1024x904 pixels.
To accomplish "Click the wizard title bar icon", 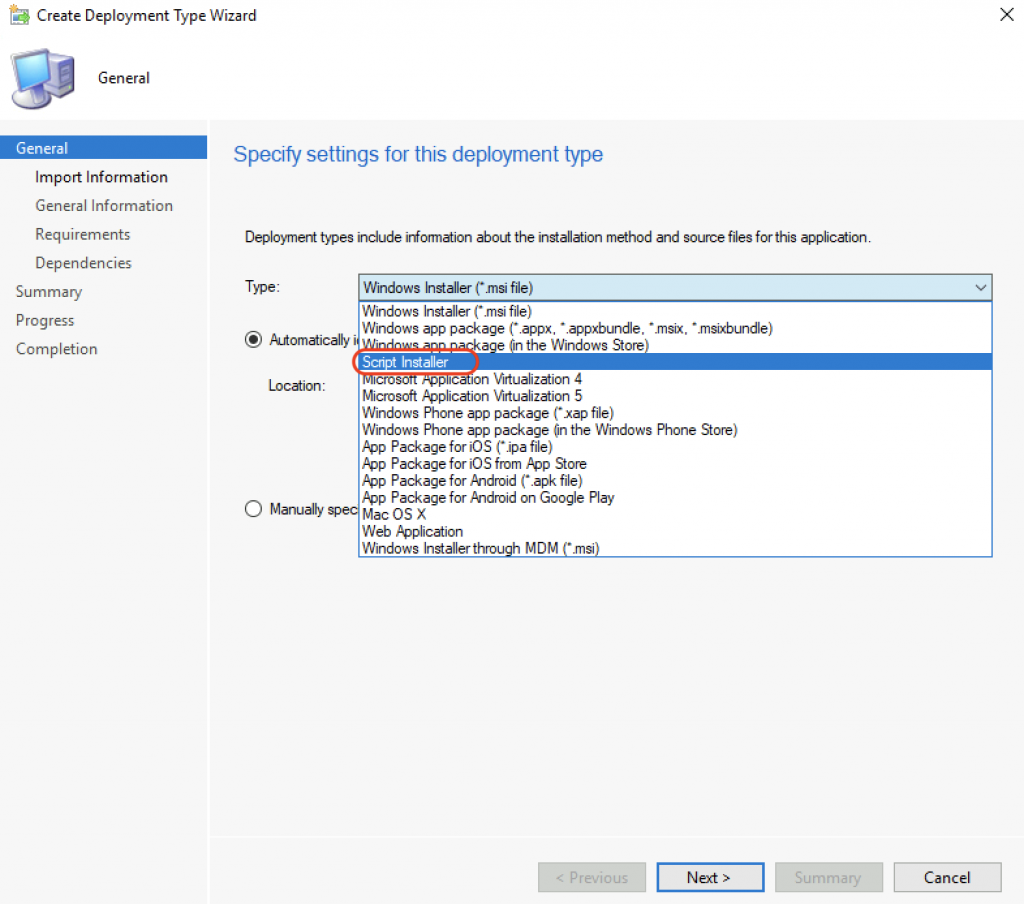I will pyautogui.click(x=19, y=14).
